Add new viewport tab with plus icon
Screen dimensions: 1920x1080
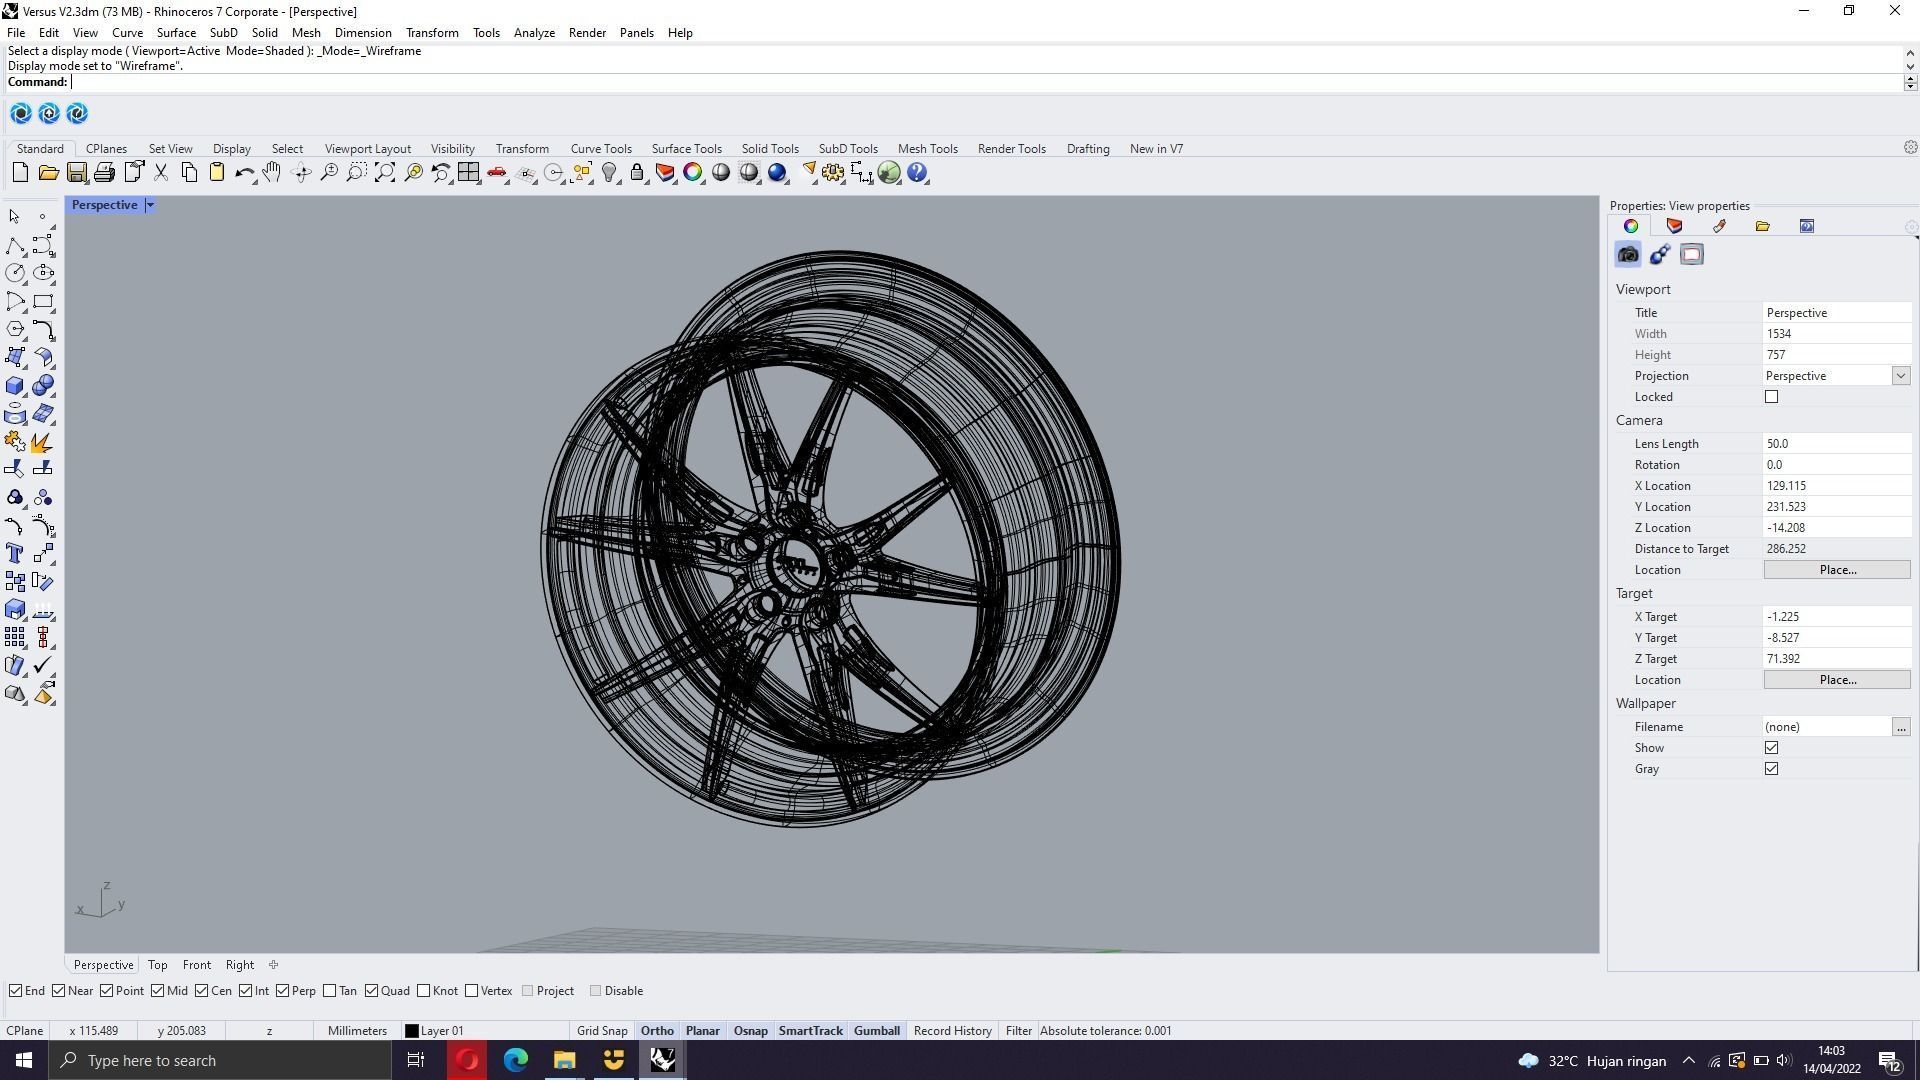click(273, 965)
